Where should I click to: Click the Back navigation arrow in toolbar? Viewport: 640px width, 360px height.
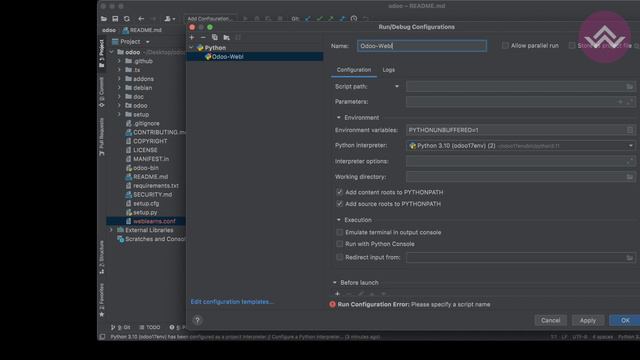(141, 19)
